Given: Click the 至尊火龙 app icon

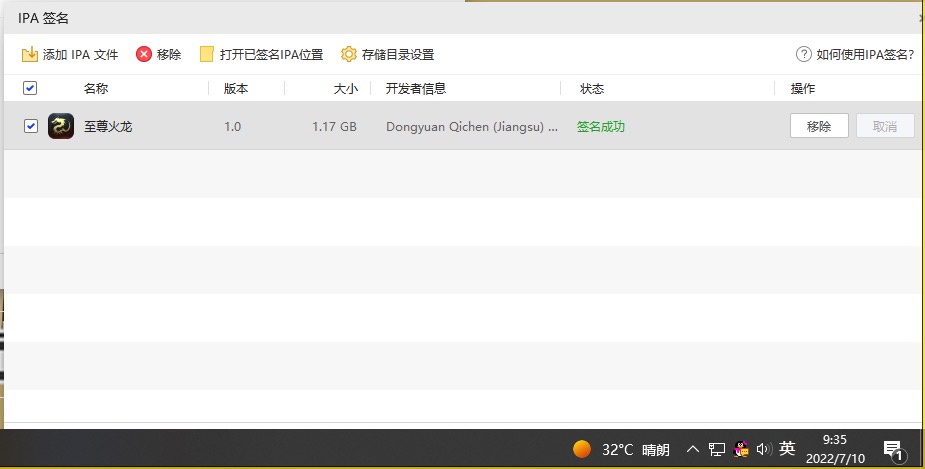Looking at the screenshot, I should pos(61,126).
